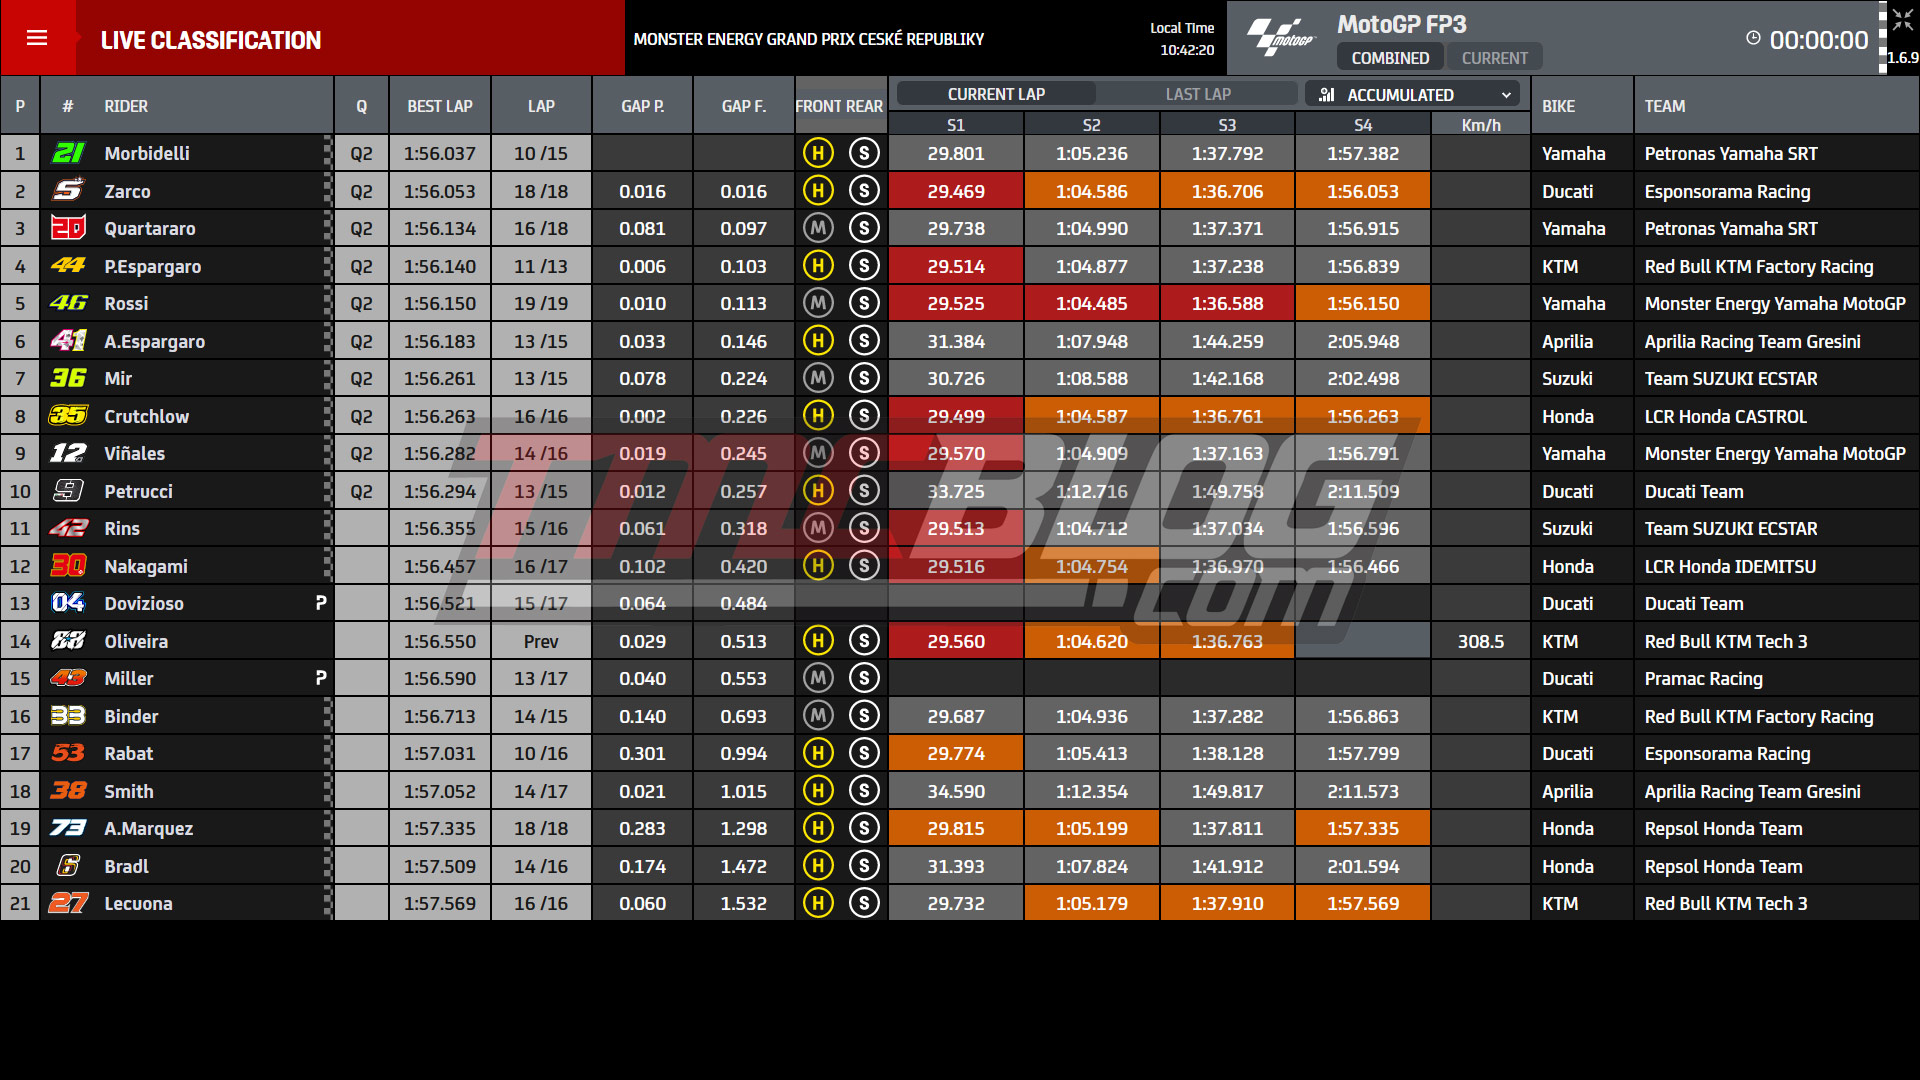1920x1080 pixels.
Task: Click Miller's pit status P indicator
Action: tap(321, 678)
